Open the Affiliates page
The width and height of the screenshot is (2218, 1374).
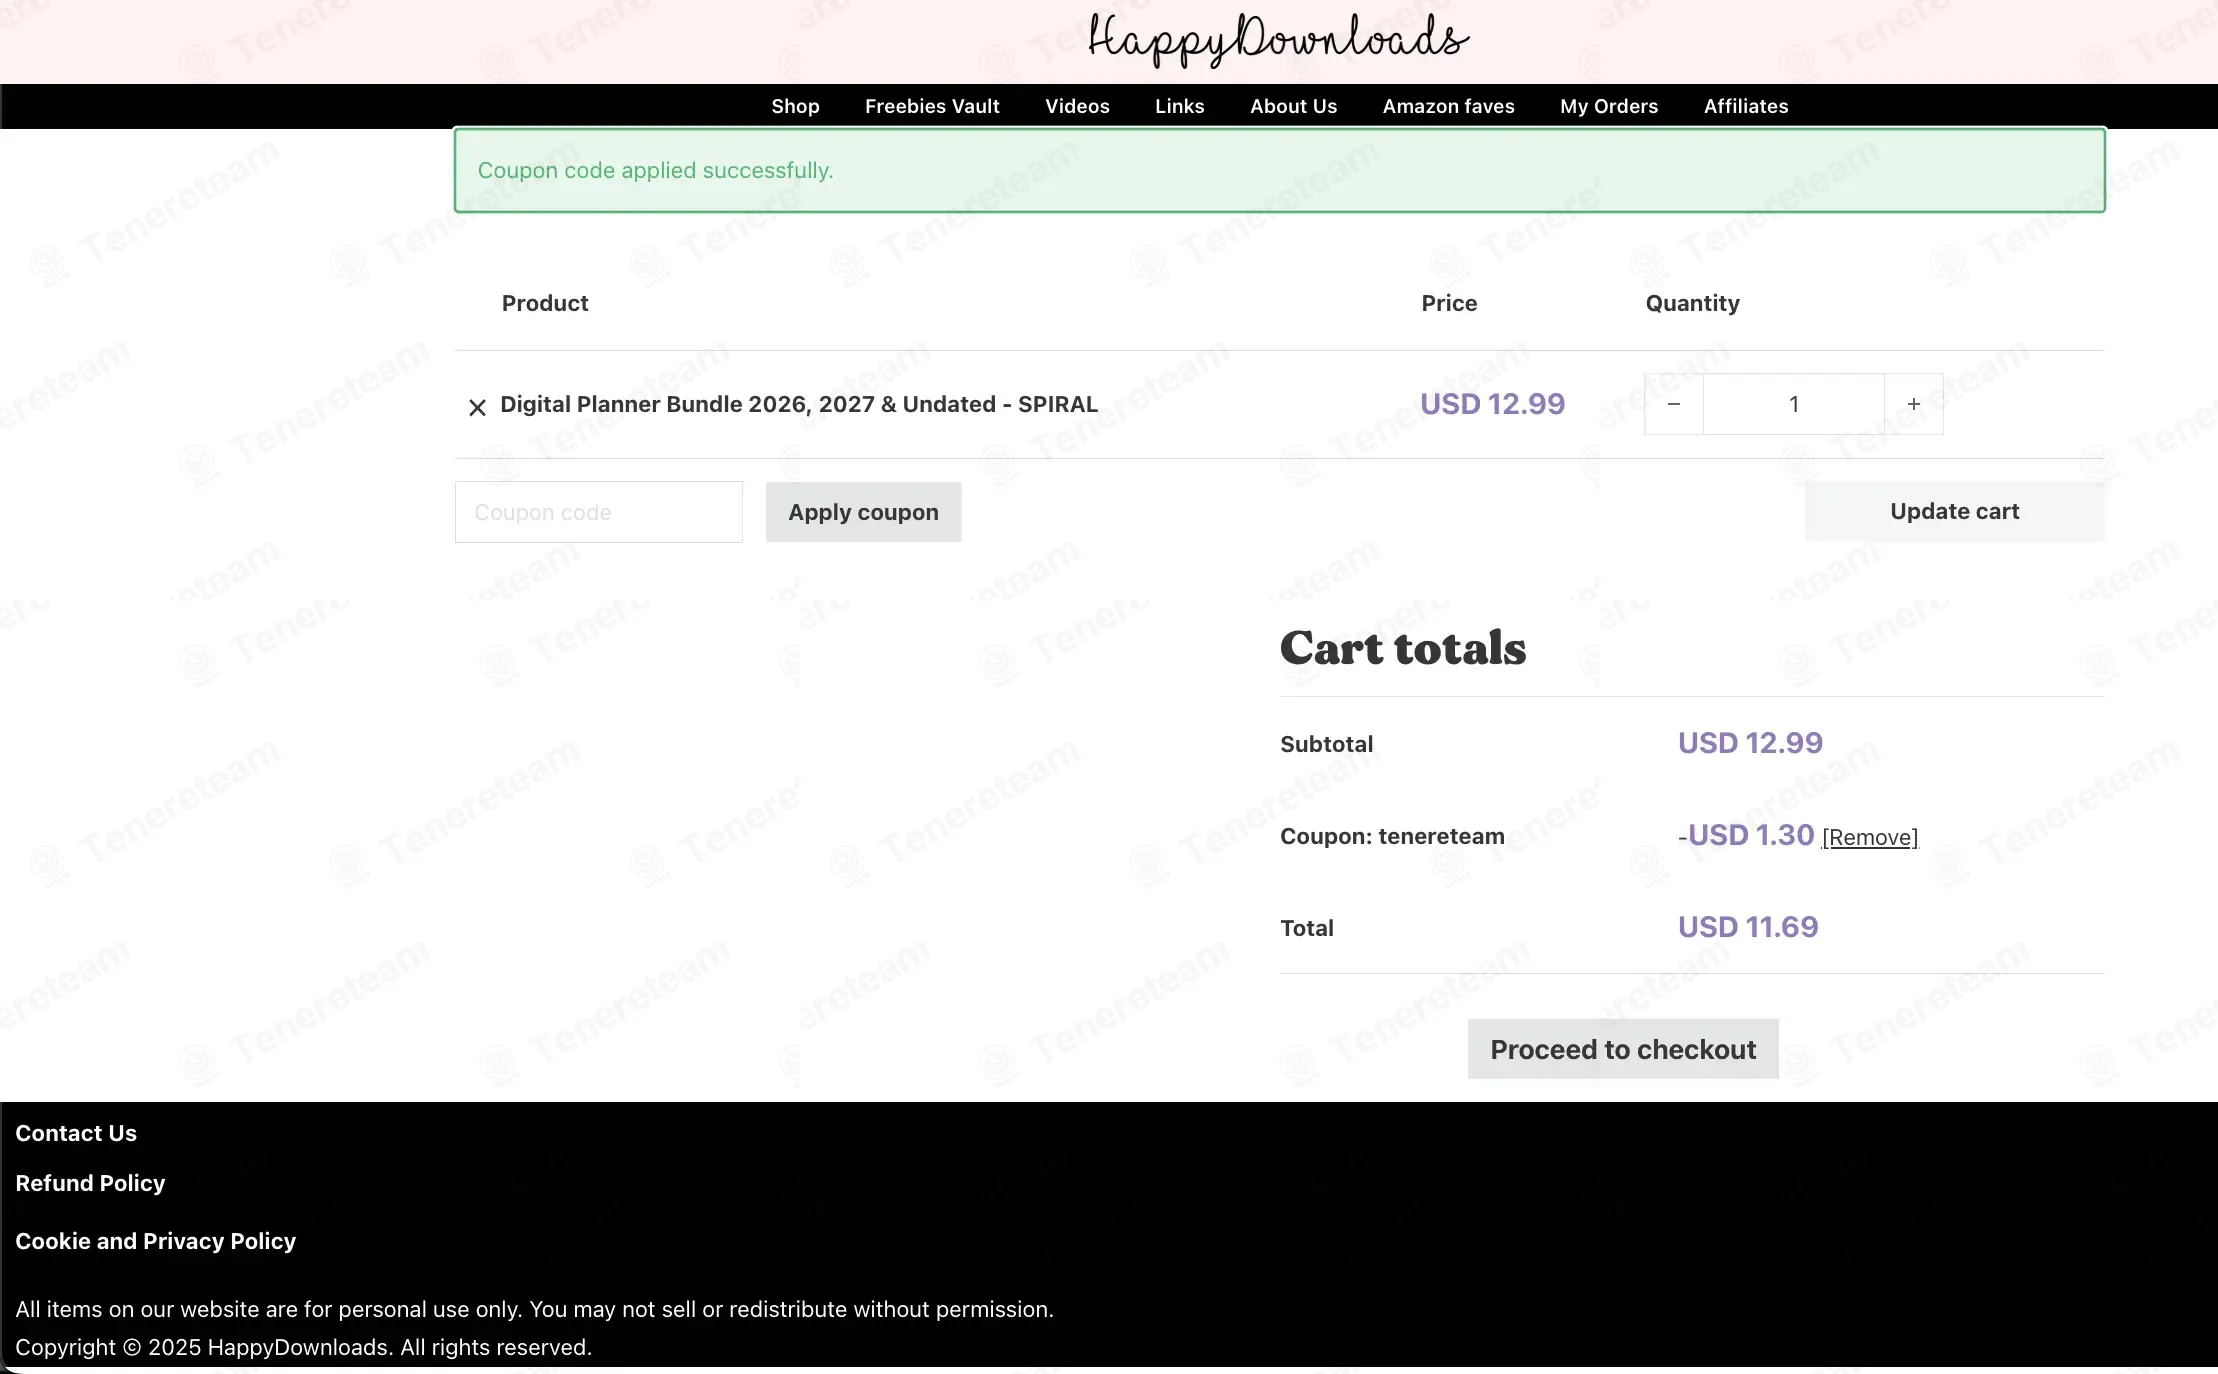(1746, 106)
